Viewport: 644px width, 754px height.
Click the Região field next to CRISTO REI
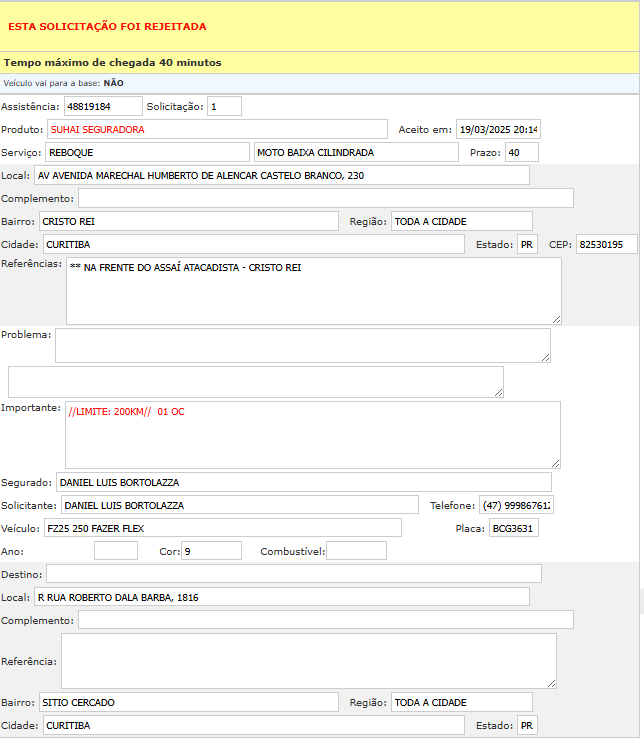(x=462, y=222)
